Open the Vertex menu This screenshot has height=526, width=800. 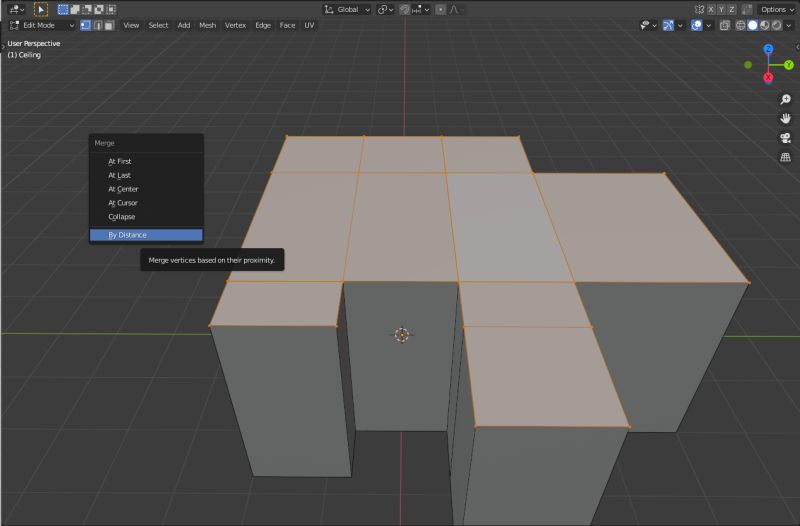click(x=235, y=25)
